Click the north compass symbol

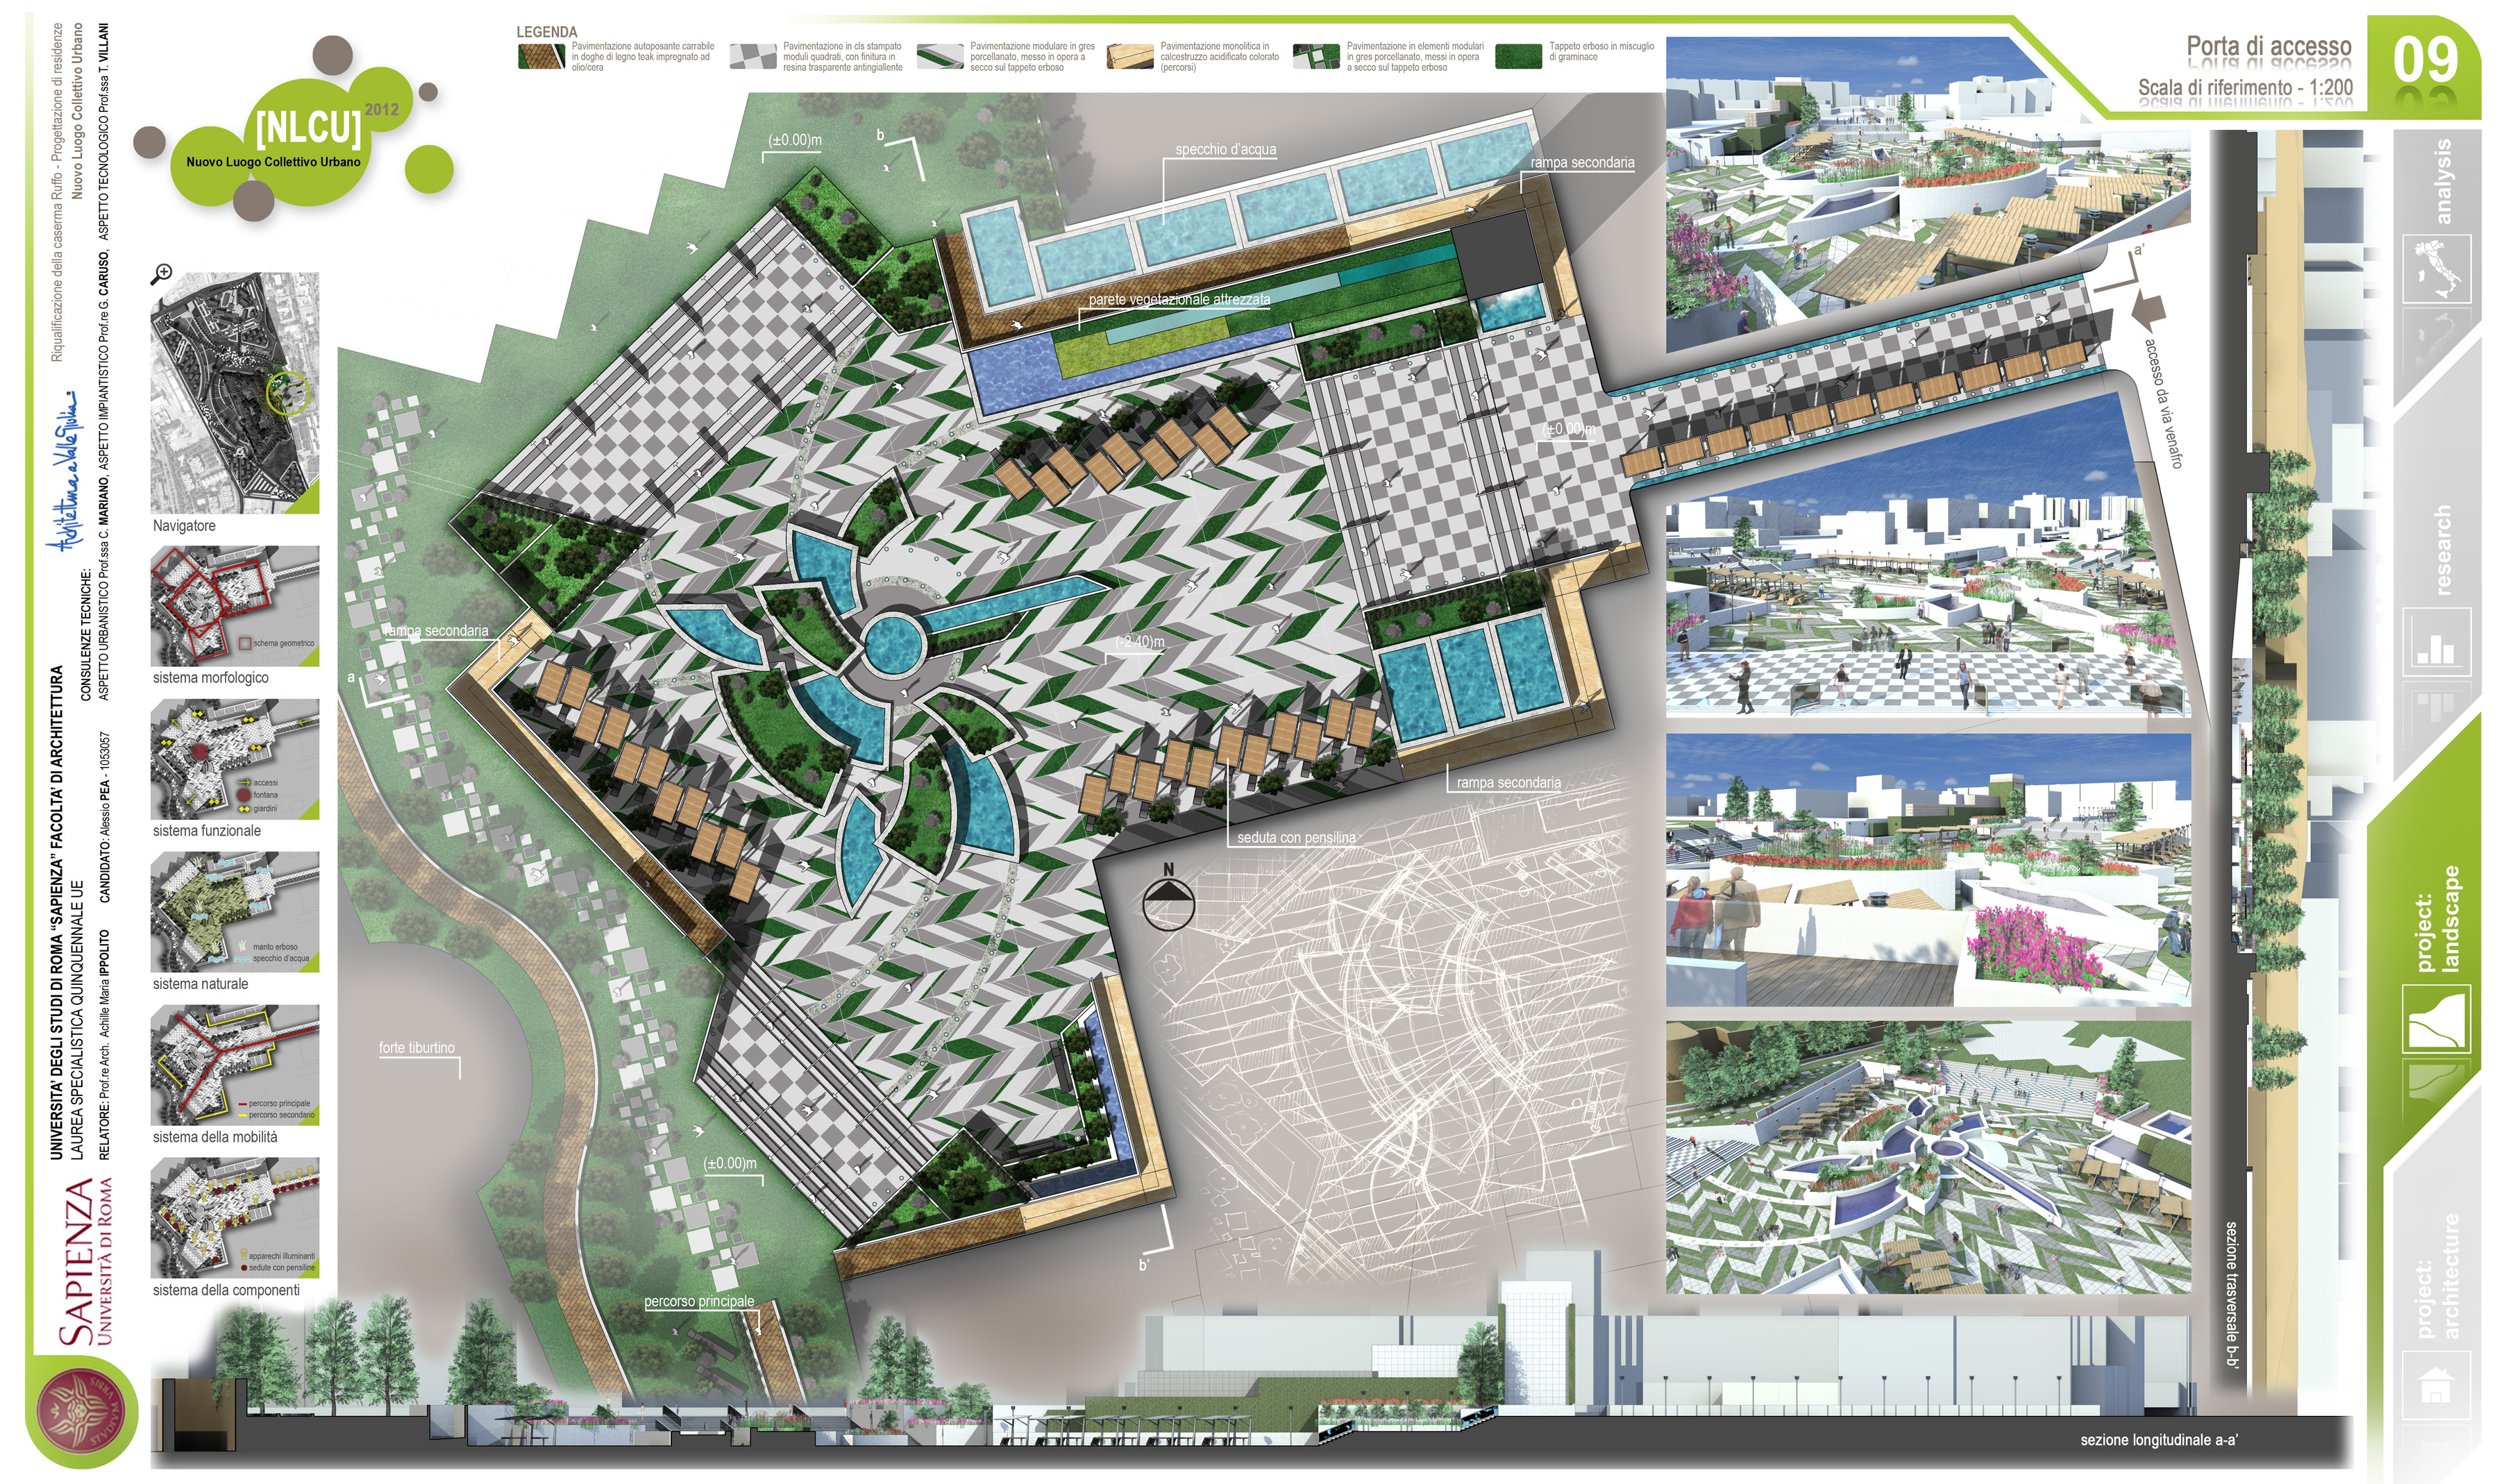tap(1167, 896)
